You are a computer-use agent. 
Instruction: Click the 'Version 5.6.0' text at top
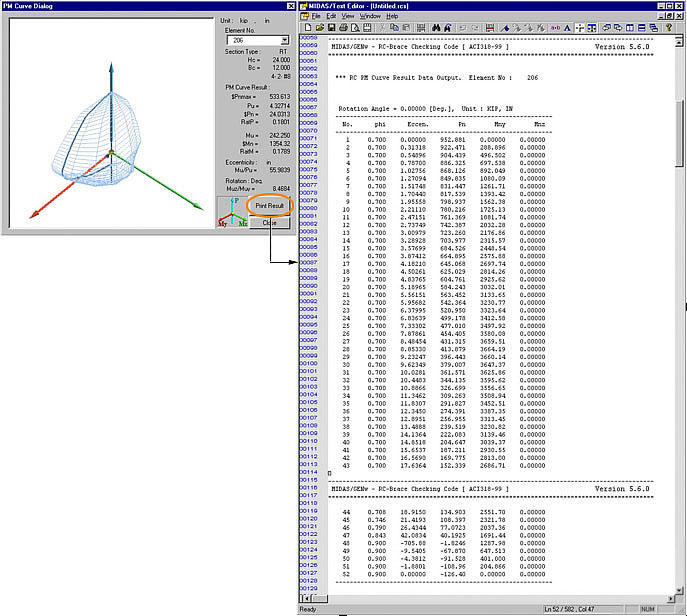click(622, 46)
